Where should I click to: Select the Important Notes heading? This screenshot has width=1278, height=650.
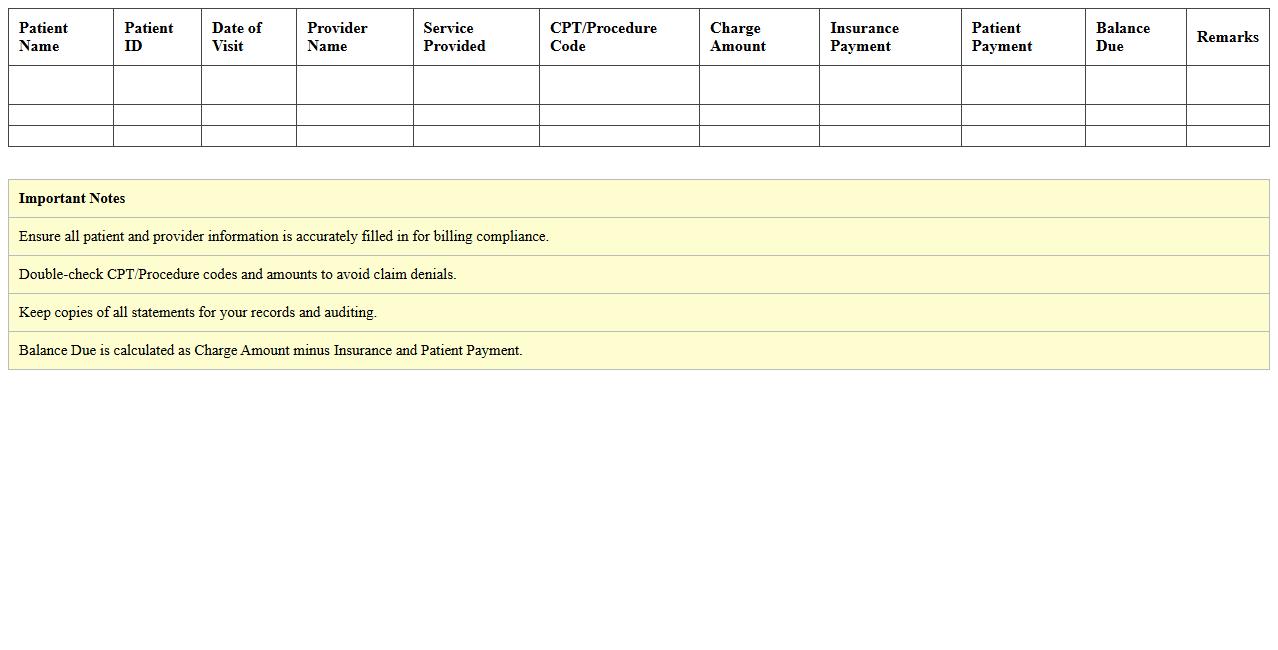(71, 198)
